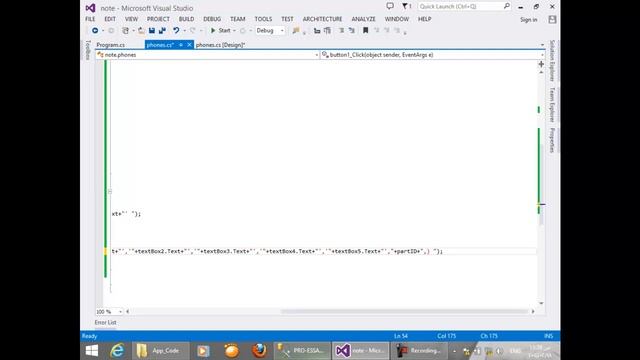This screenshot has width=640, height=360.
Task: Open the Undo history dropdown arrow
Action: [184, 31]
